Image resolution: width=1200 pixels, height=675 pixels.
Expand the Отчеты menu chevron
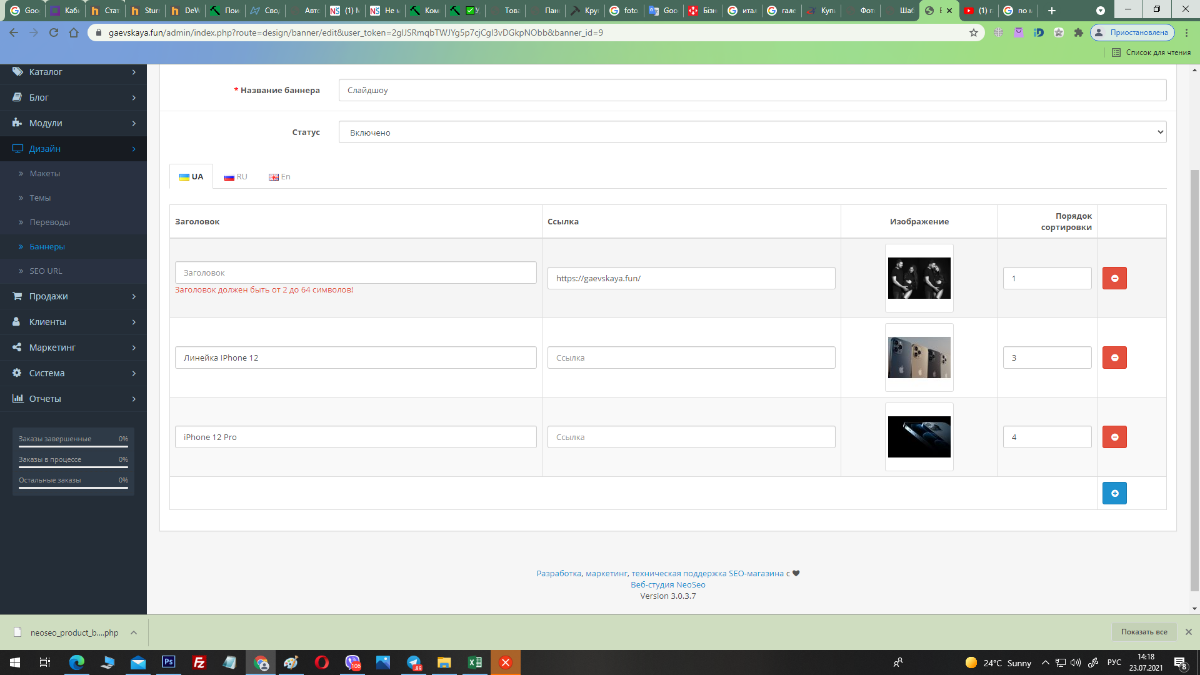pyautogui.click(x=134, y=398)
